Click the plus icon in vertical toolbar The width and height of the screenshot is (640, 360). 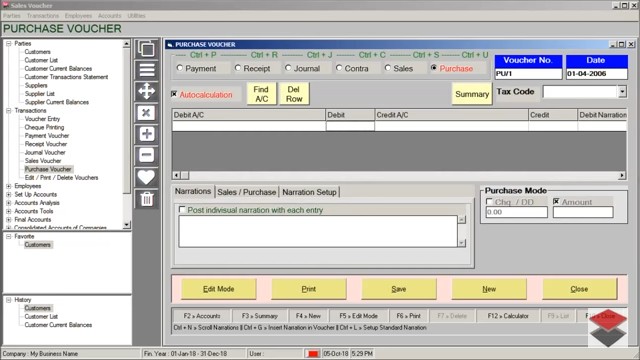(147, 134)
